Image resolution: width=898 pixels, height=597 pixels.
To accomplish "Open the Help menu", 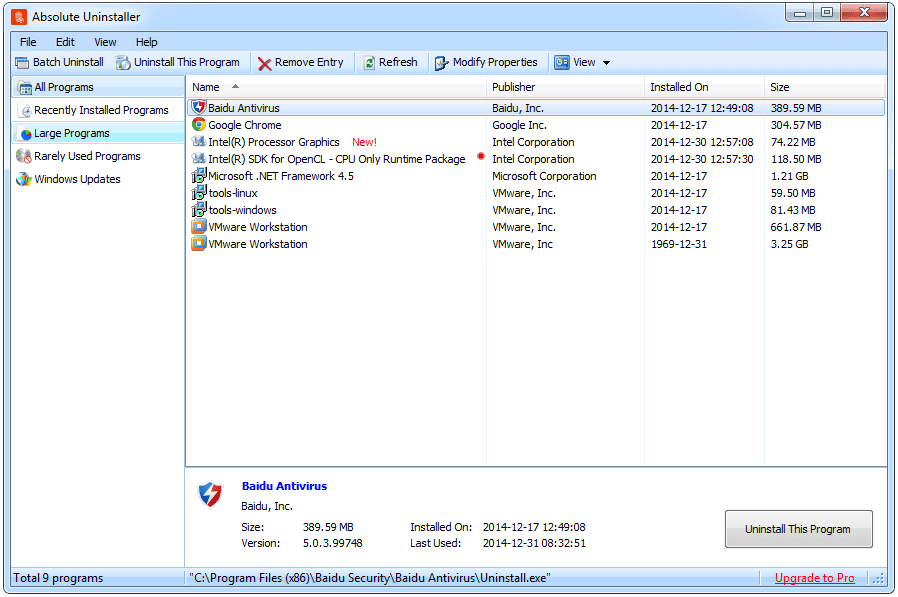I will (146, 42).
